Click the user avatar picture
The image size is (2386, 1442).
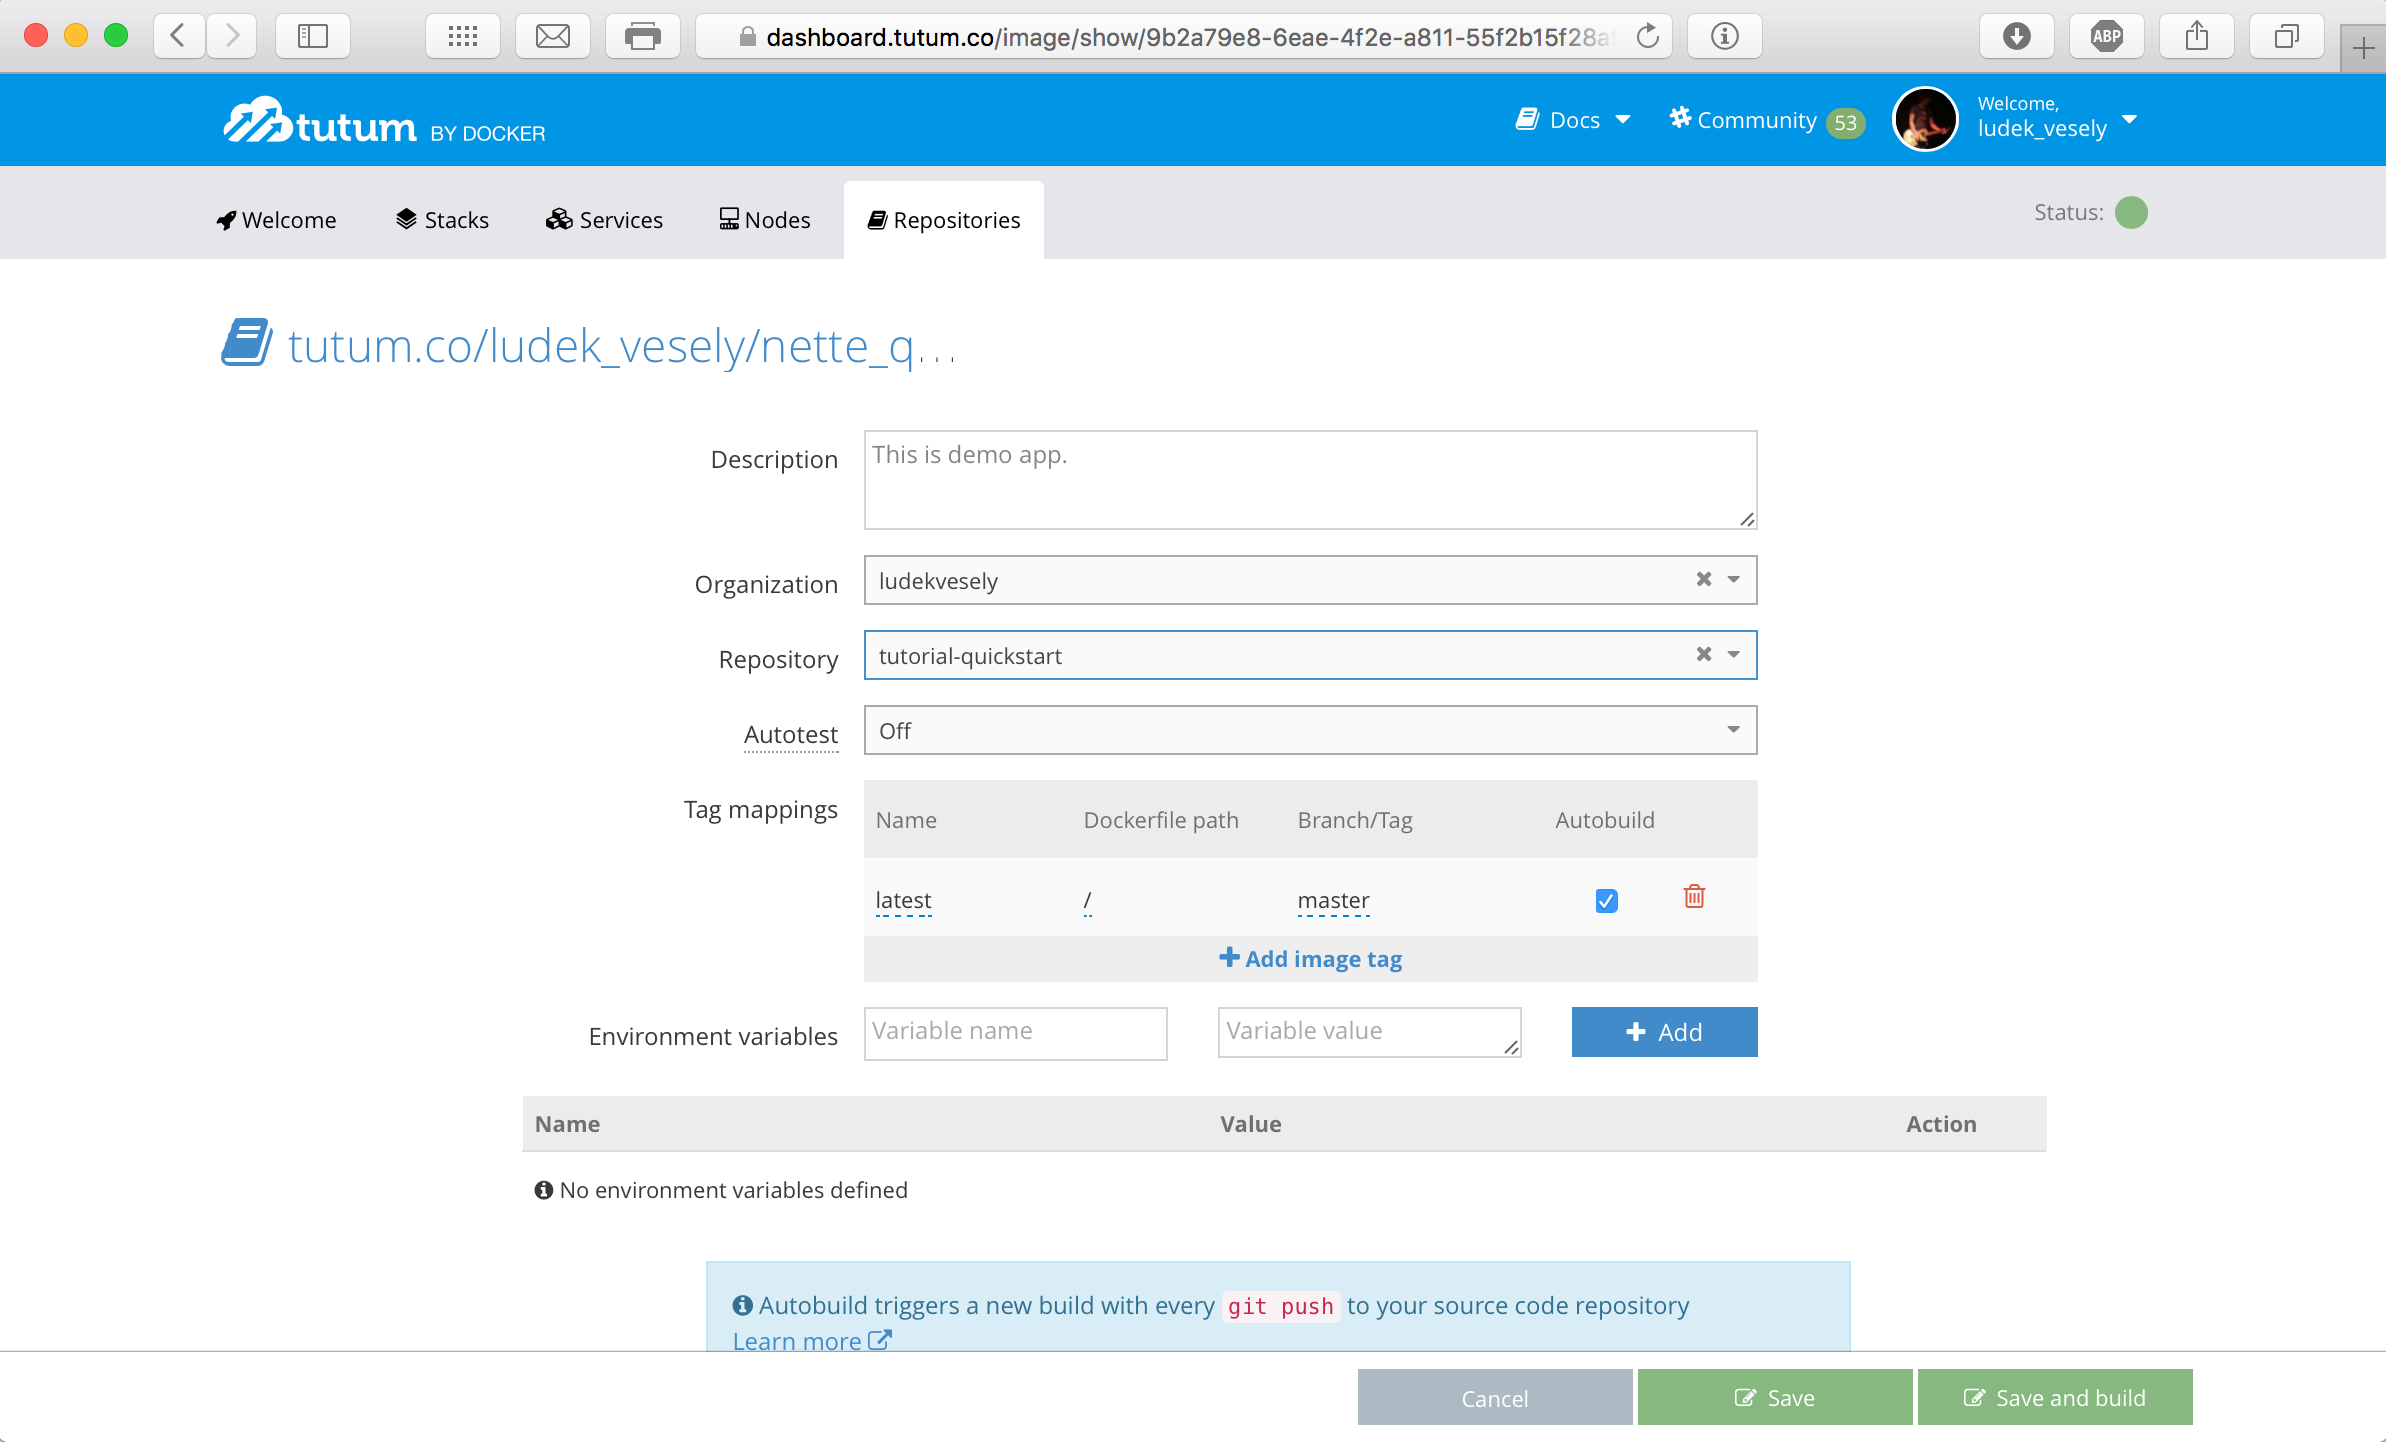pos(1925,119)
